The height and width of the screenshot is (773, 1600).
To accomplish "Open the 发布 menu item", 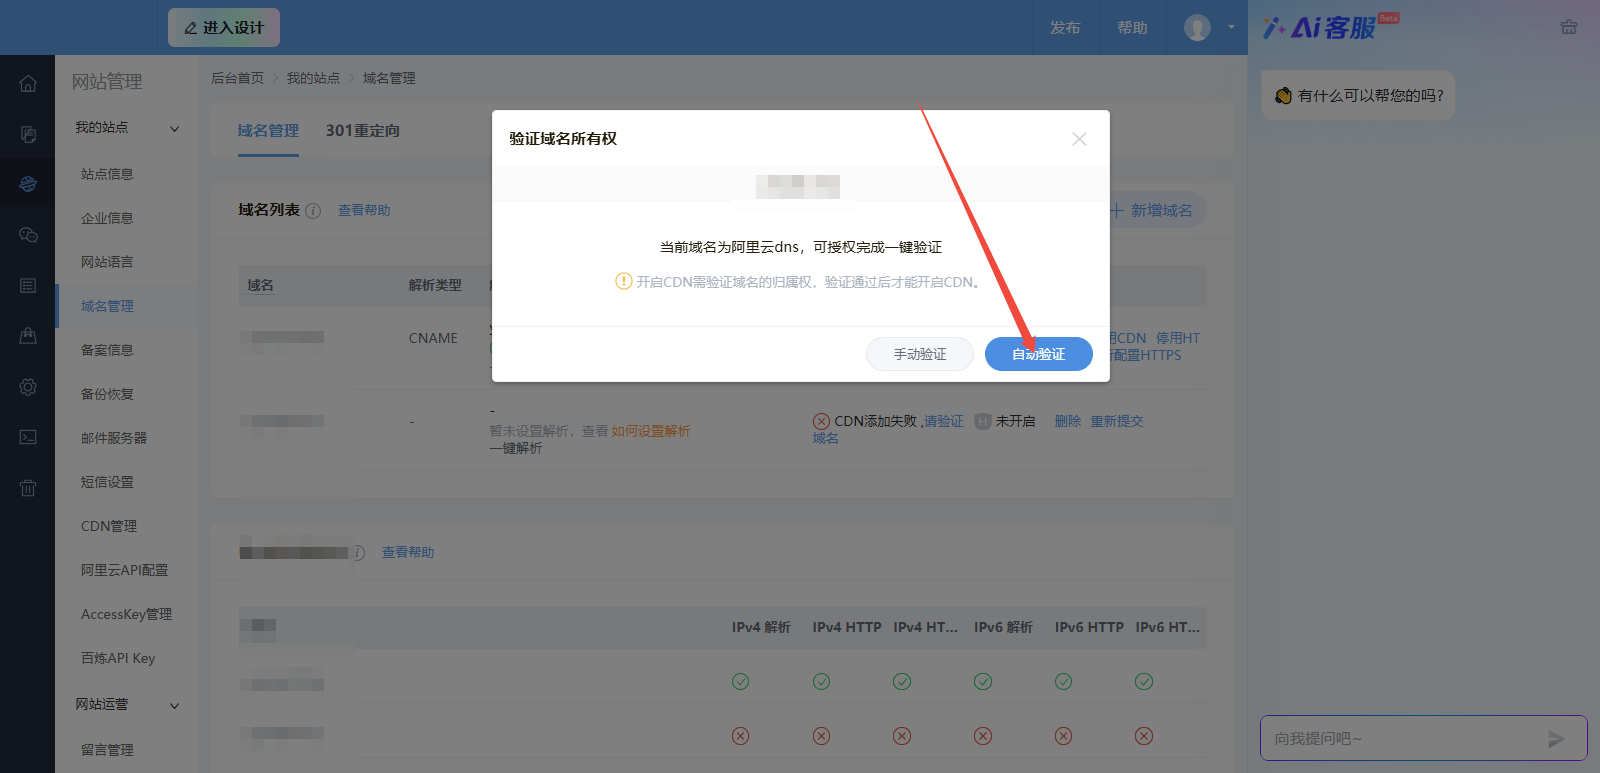I will pyautogui.click(x=1065, y=28).
